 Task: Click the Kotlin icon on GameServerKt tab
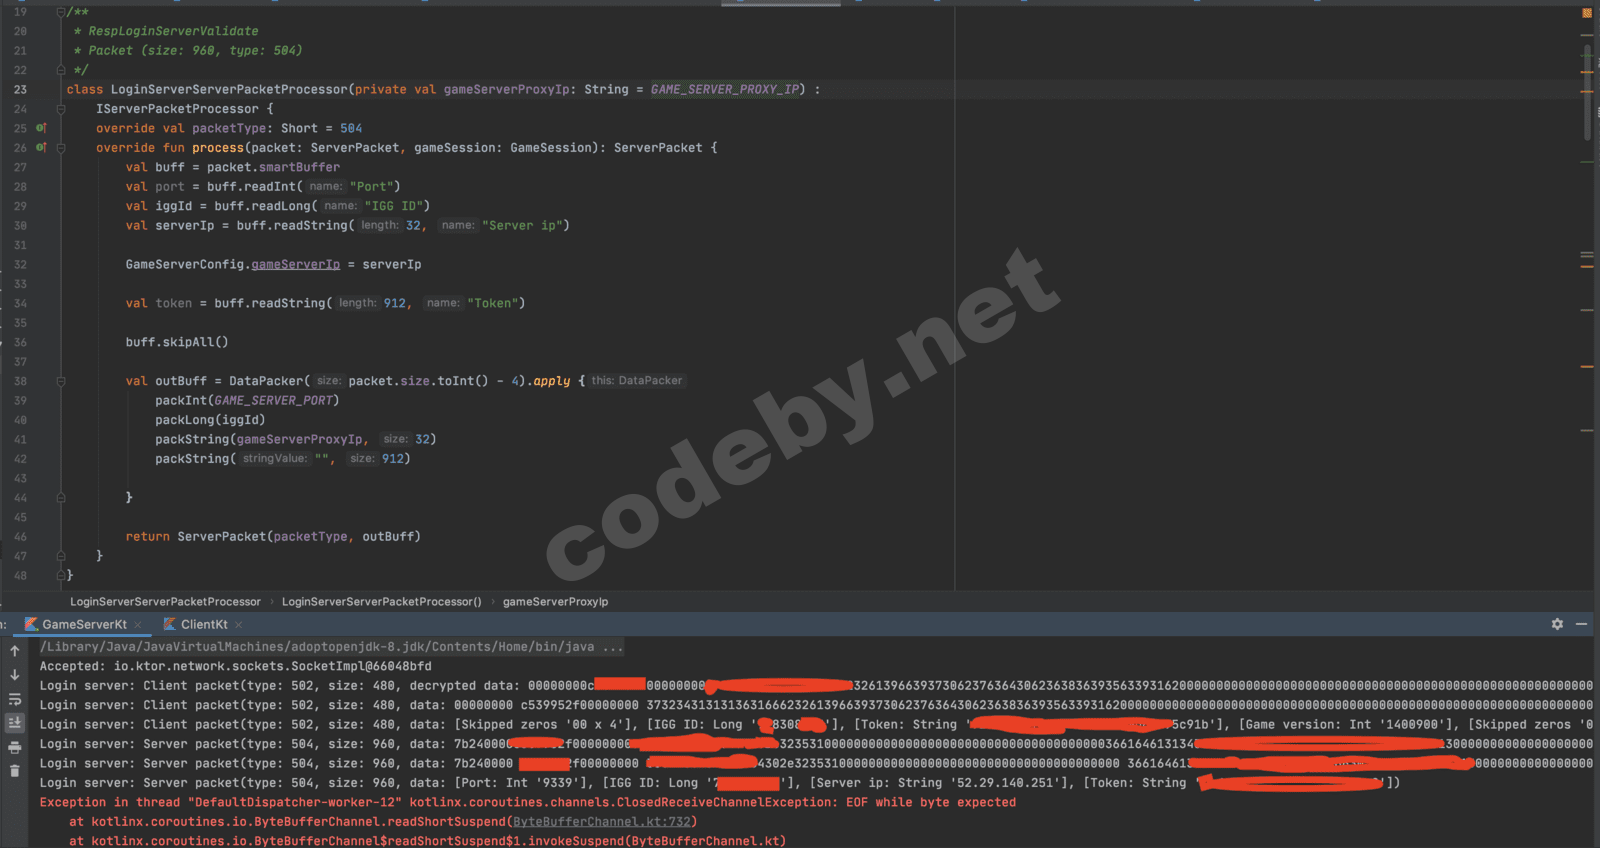[x=31, y=624]
